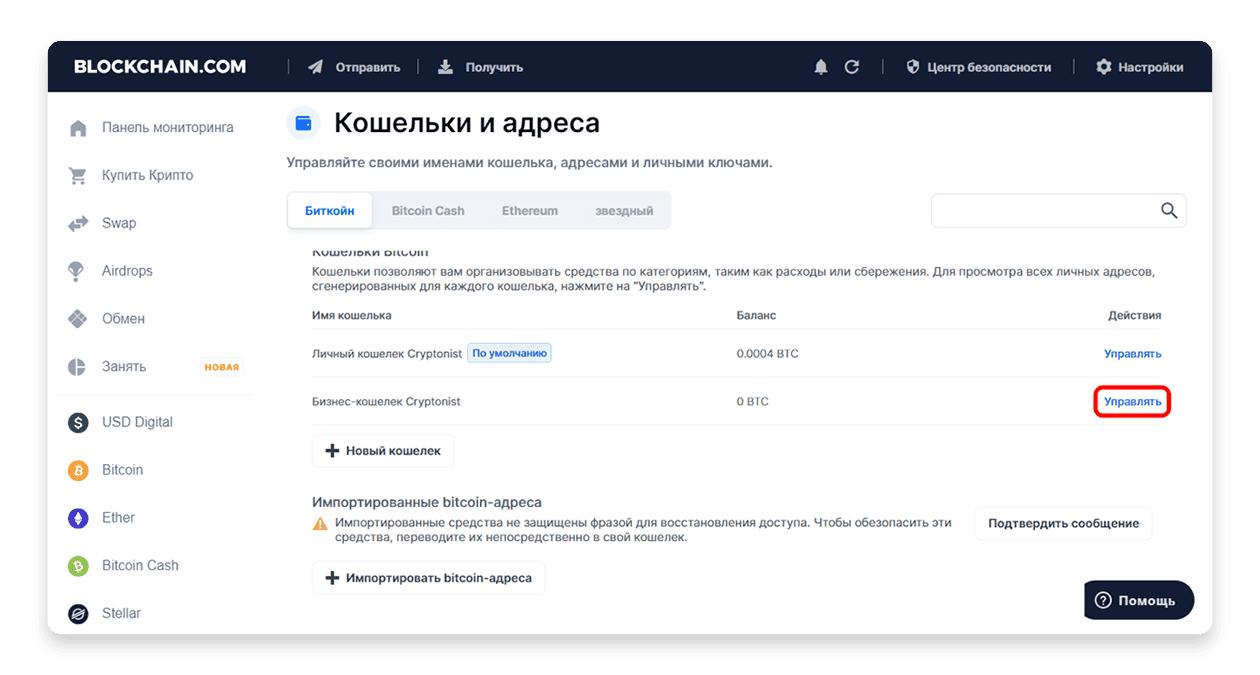
Task: Click the Импортированные bitcoin-адреса heading
Action: [427, 502]
